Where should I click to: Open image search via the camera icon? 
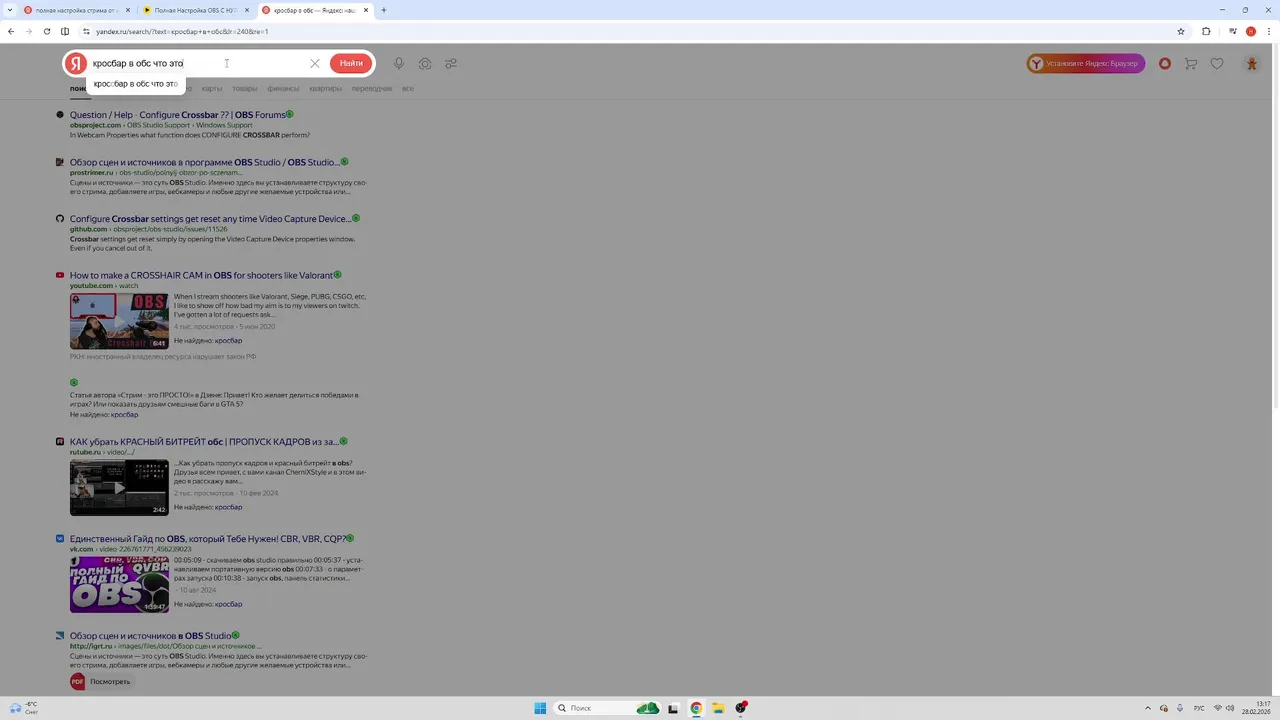(x=425, y=63)
